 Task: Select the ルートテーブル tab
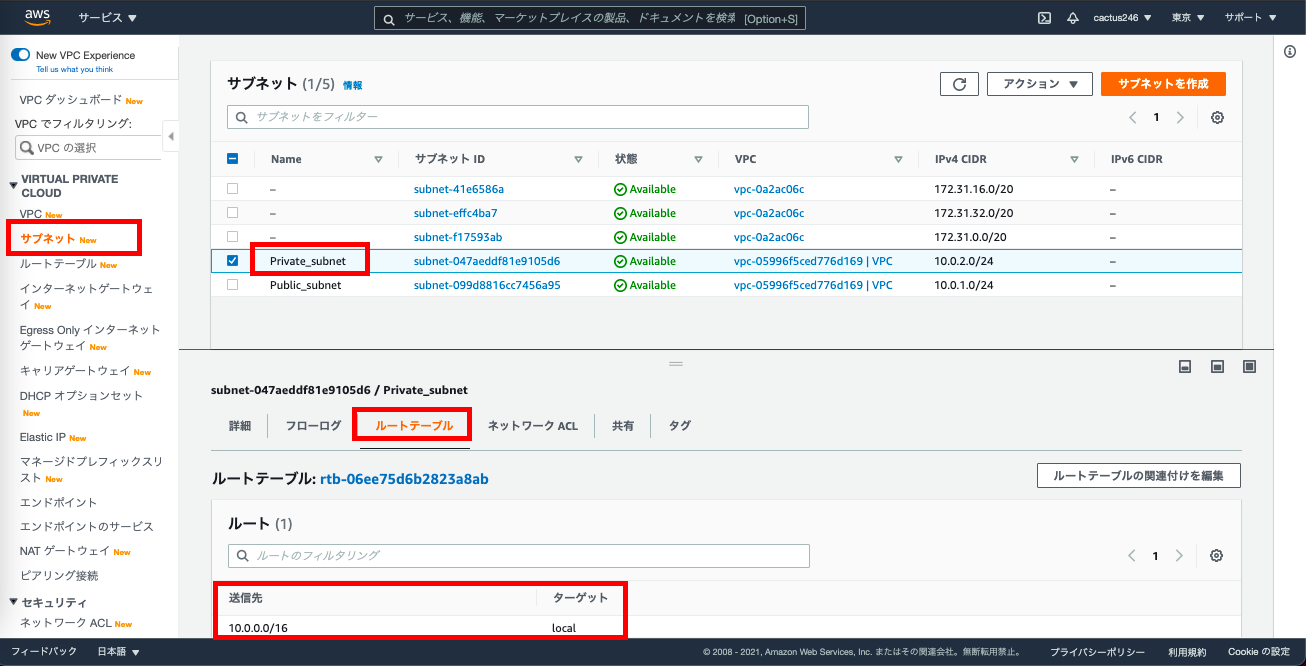[x=413, y=426]
